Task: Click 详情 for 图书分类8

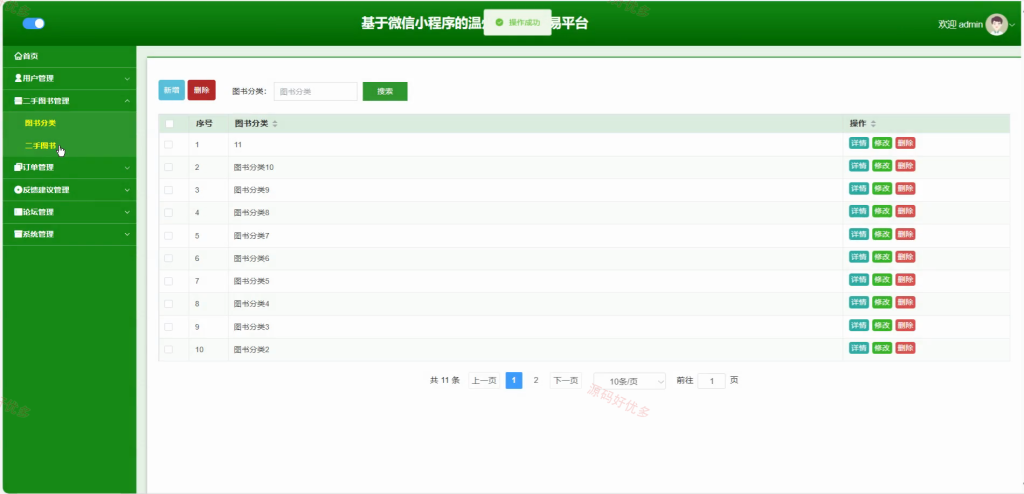Action: pos(858,211)
